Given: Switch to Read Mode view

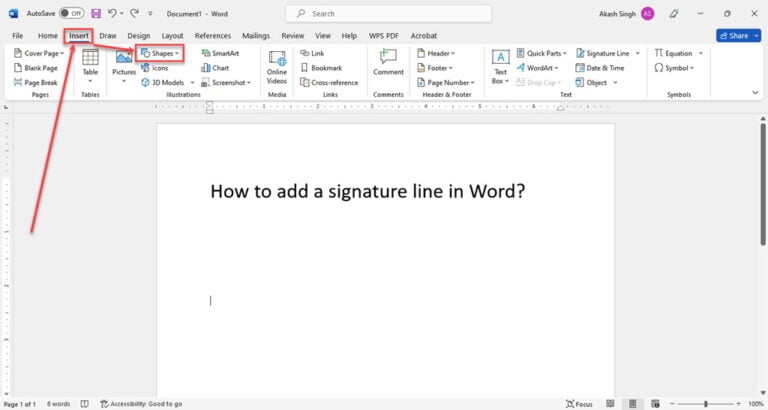Looking at the screenshot, I should [610, 404].
